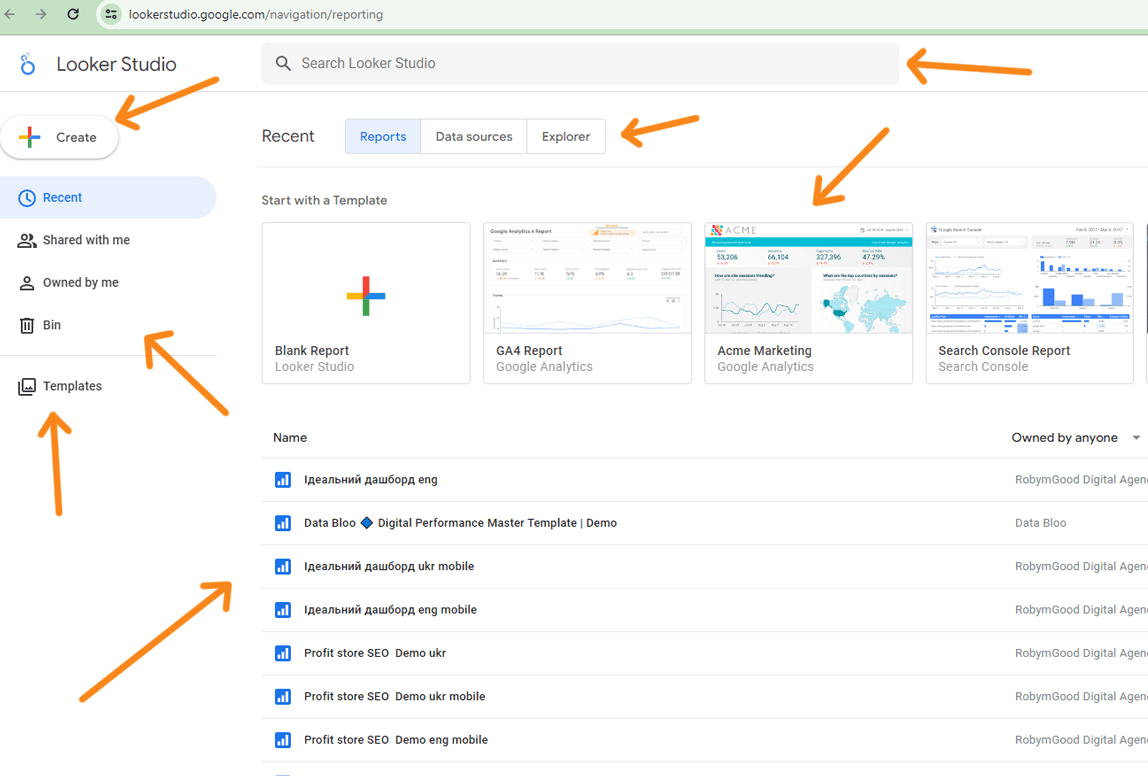Image resolution: width=1148 pixels, height=776 pixels.
Task: Click the Start with a Template heading
Action: [324, 201]
